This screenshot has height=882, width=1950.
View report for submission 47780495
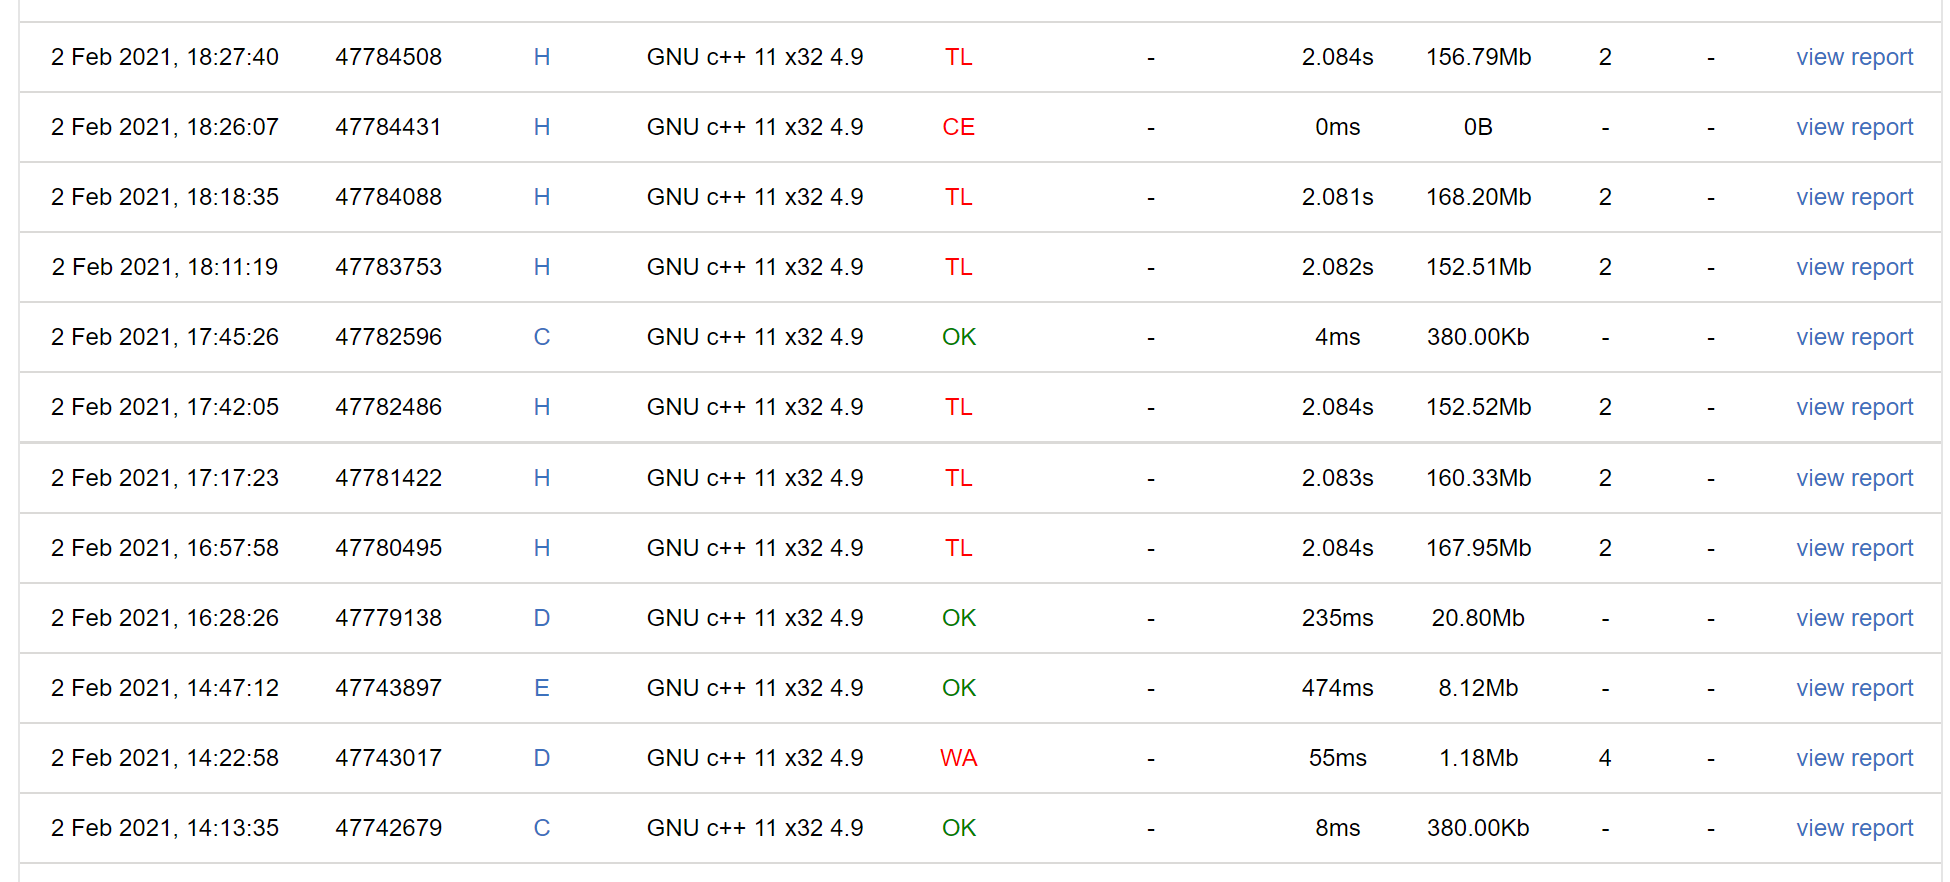(1854, 548)
